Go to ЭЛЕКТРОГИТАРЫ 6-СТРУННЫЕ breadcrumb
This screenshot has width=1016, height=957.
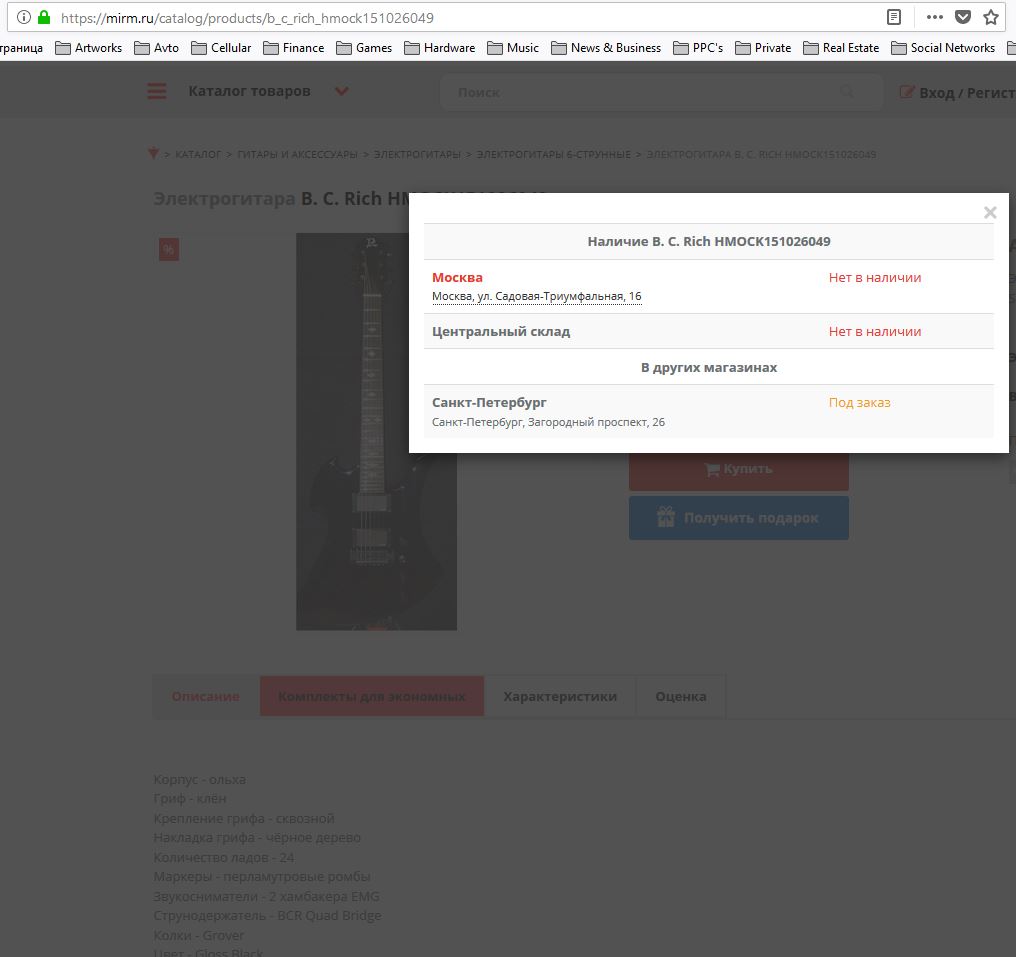pos(553,154)
